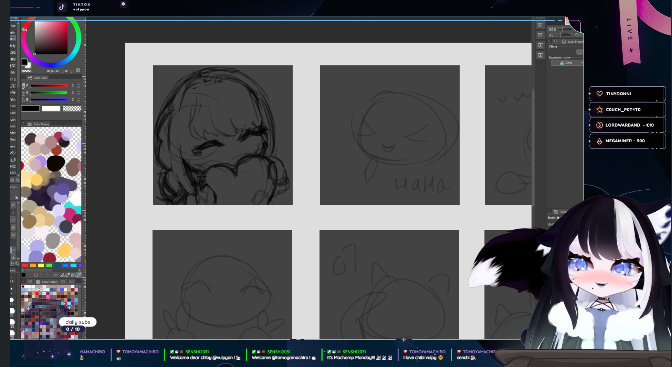Click the blue chip below the mixing palette
The image size is (672, 367).
(64, 266)
